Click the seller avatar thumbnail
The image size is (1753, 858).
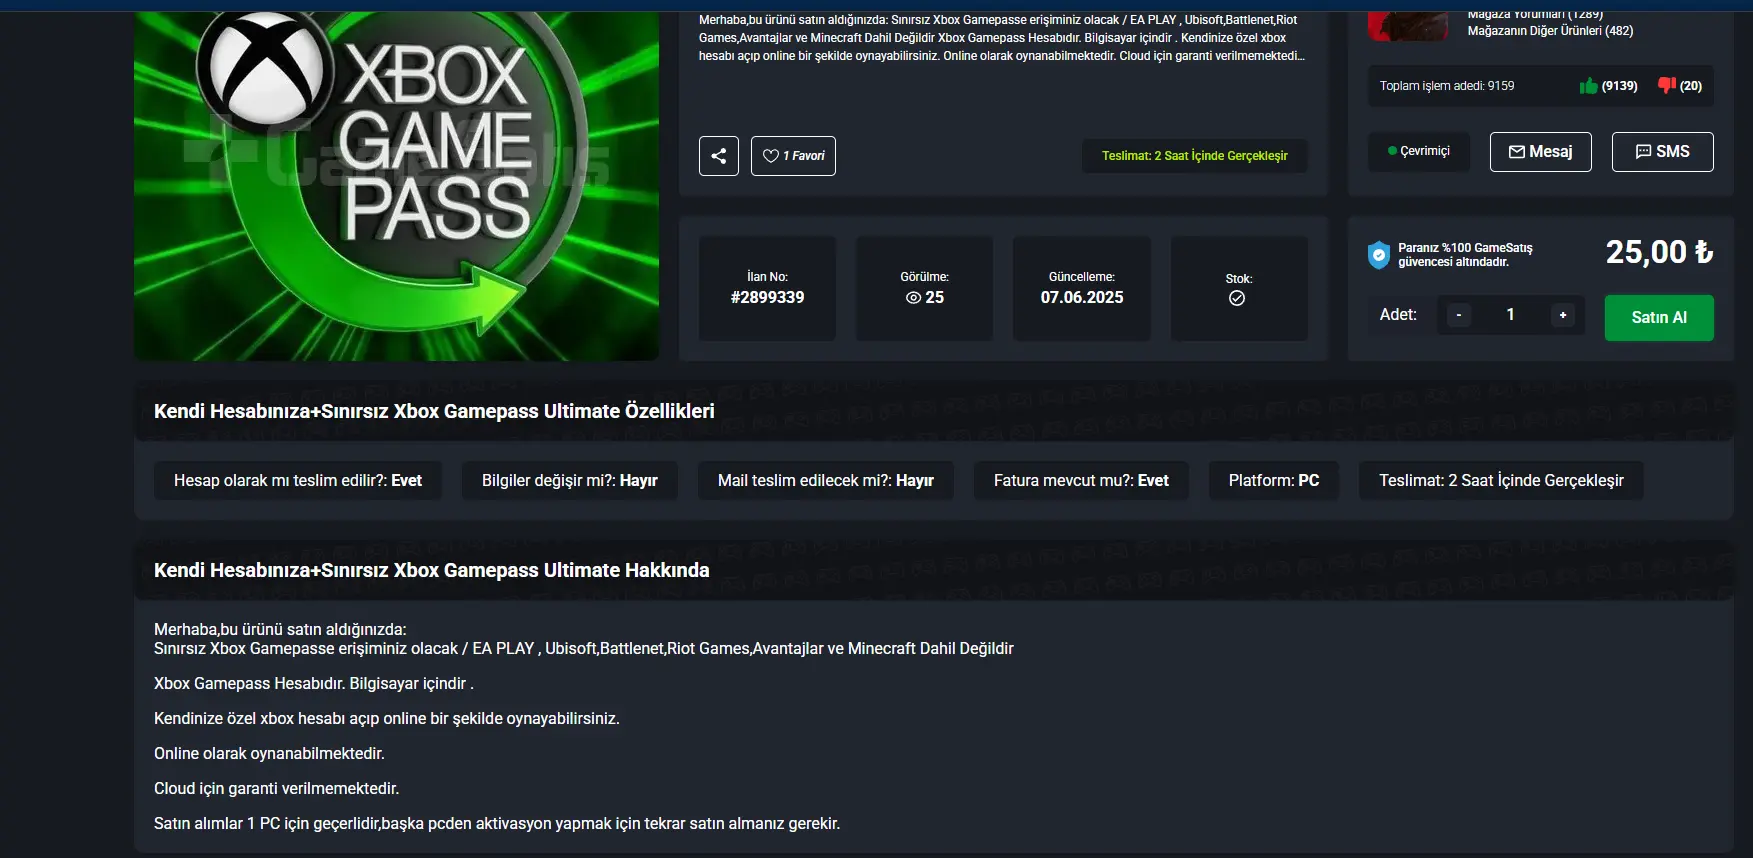(x=1407, y=25)
